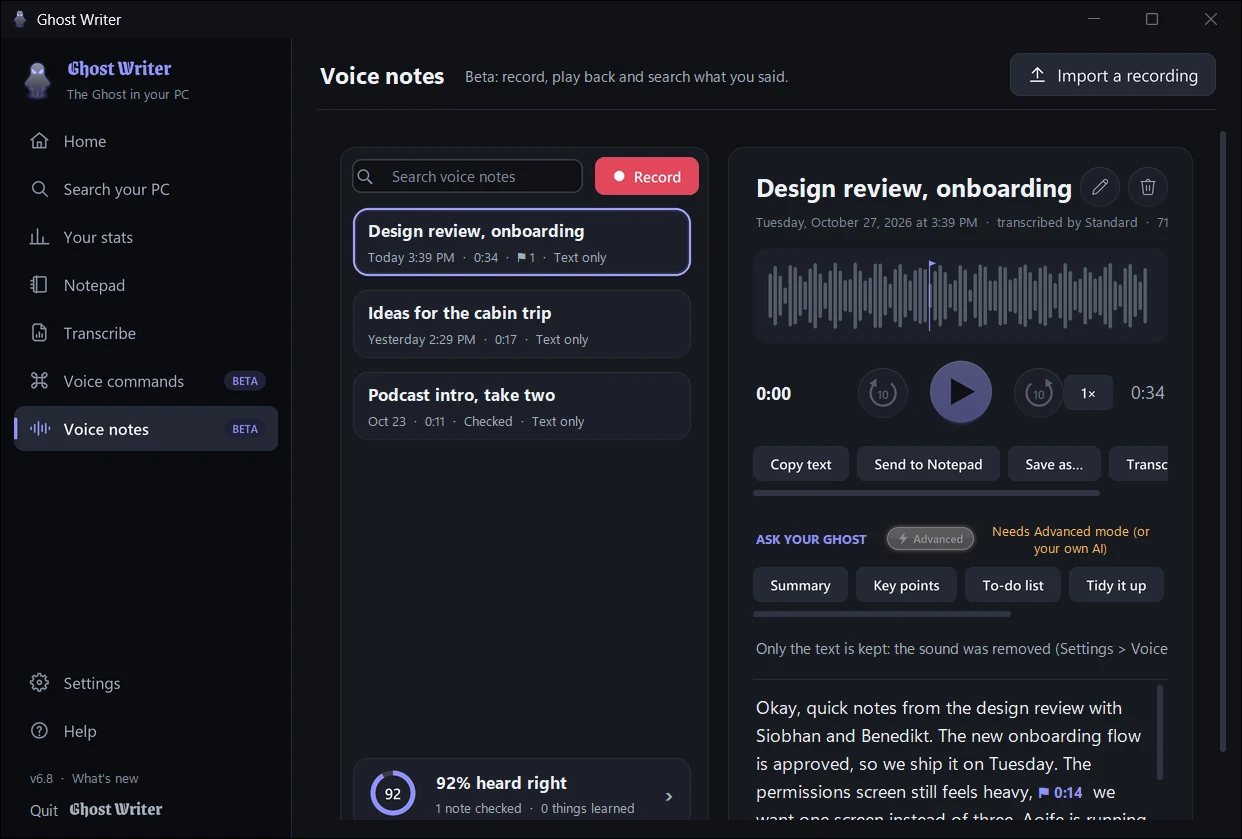Open the Ideas for the cabin trip note
Screen dimensions: 1242x839
522,324
